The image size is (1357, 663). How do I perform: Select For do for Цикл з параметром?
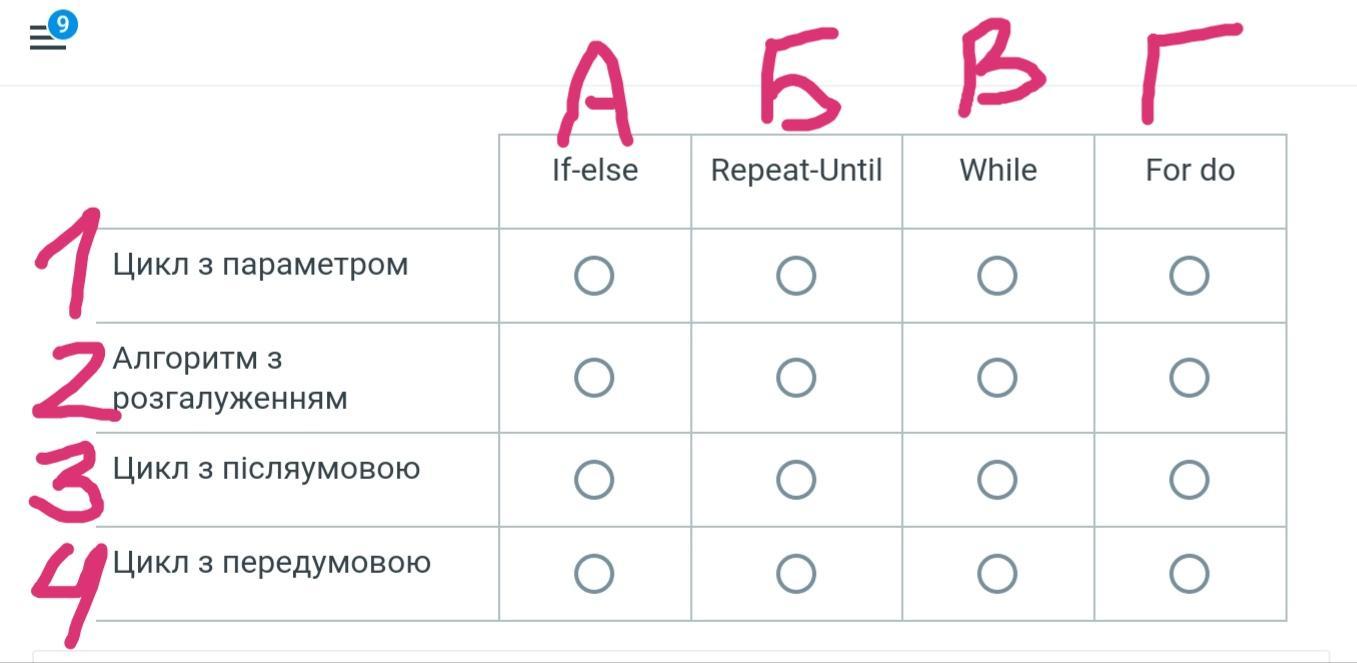1189,275
